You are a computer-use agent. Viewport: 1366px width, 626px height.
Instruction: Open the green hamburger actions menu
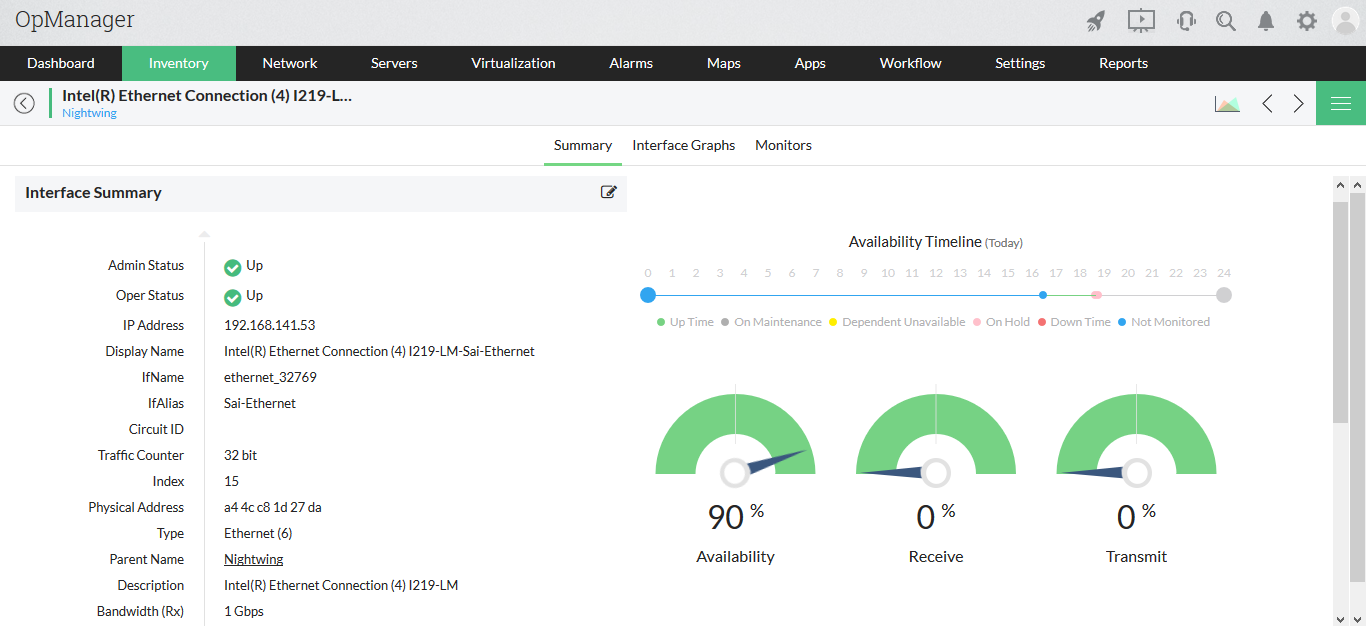pos(1341,103)
